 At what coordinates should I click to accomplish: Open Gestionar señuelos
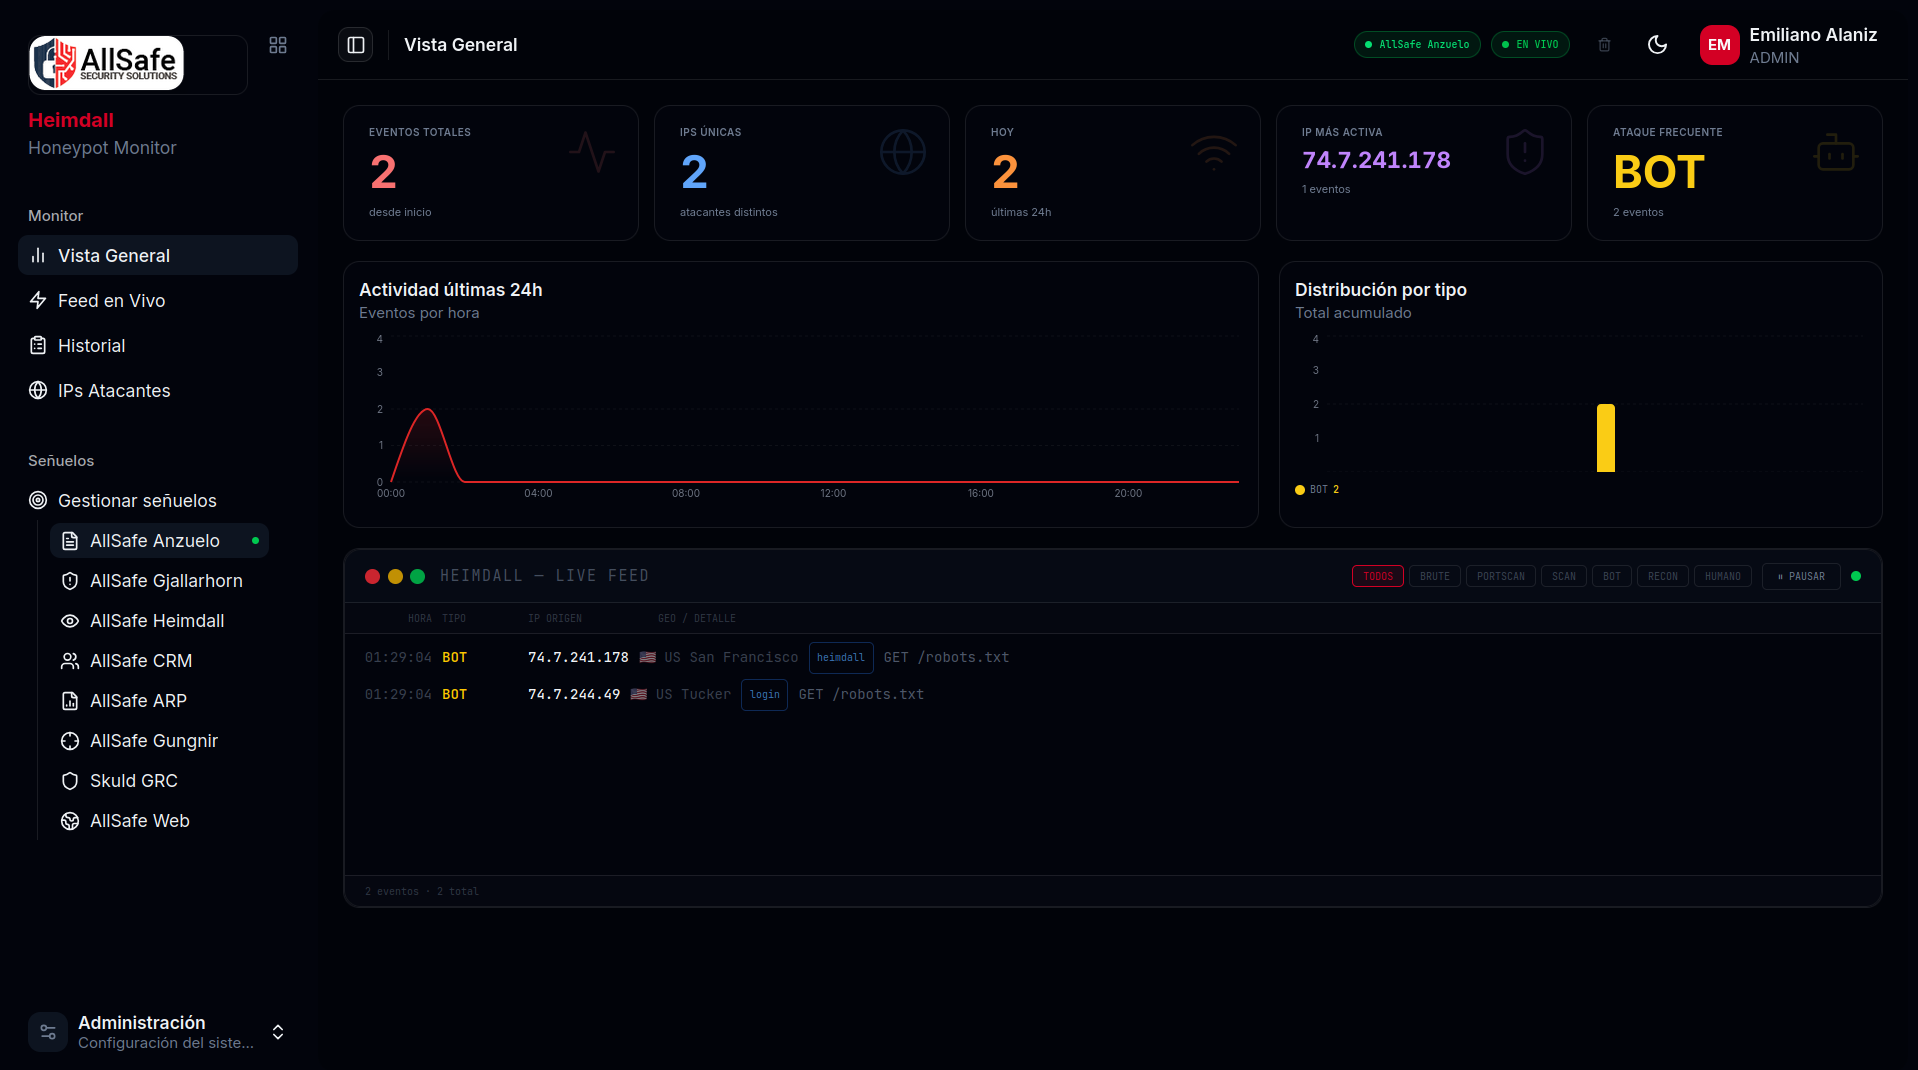coord(158,500)
